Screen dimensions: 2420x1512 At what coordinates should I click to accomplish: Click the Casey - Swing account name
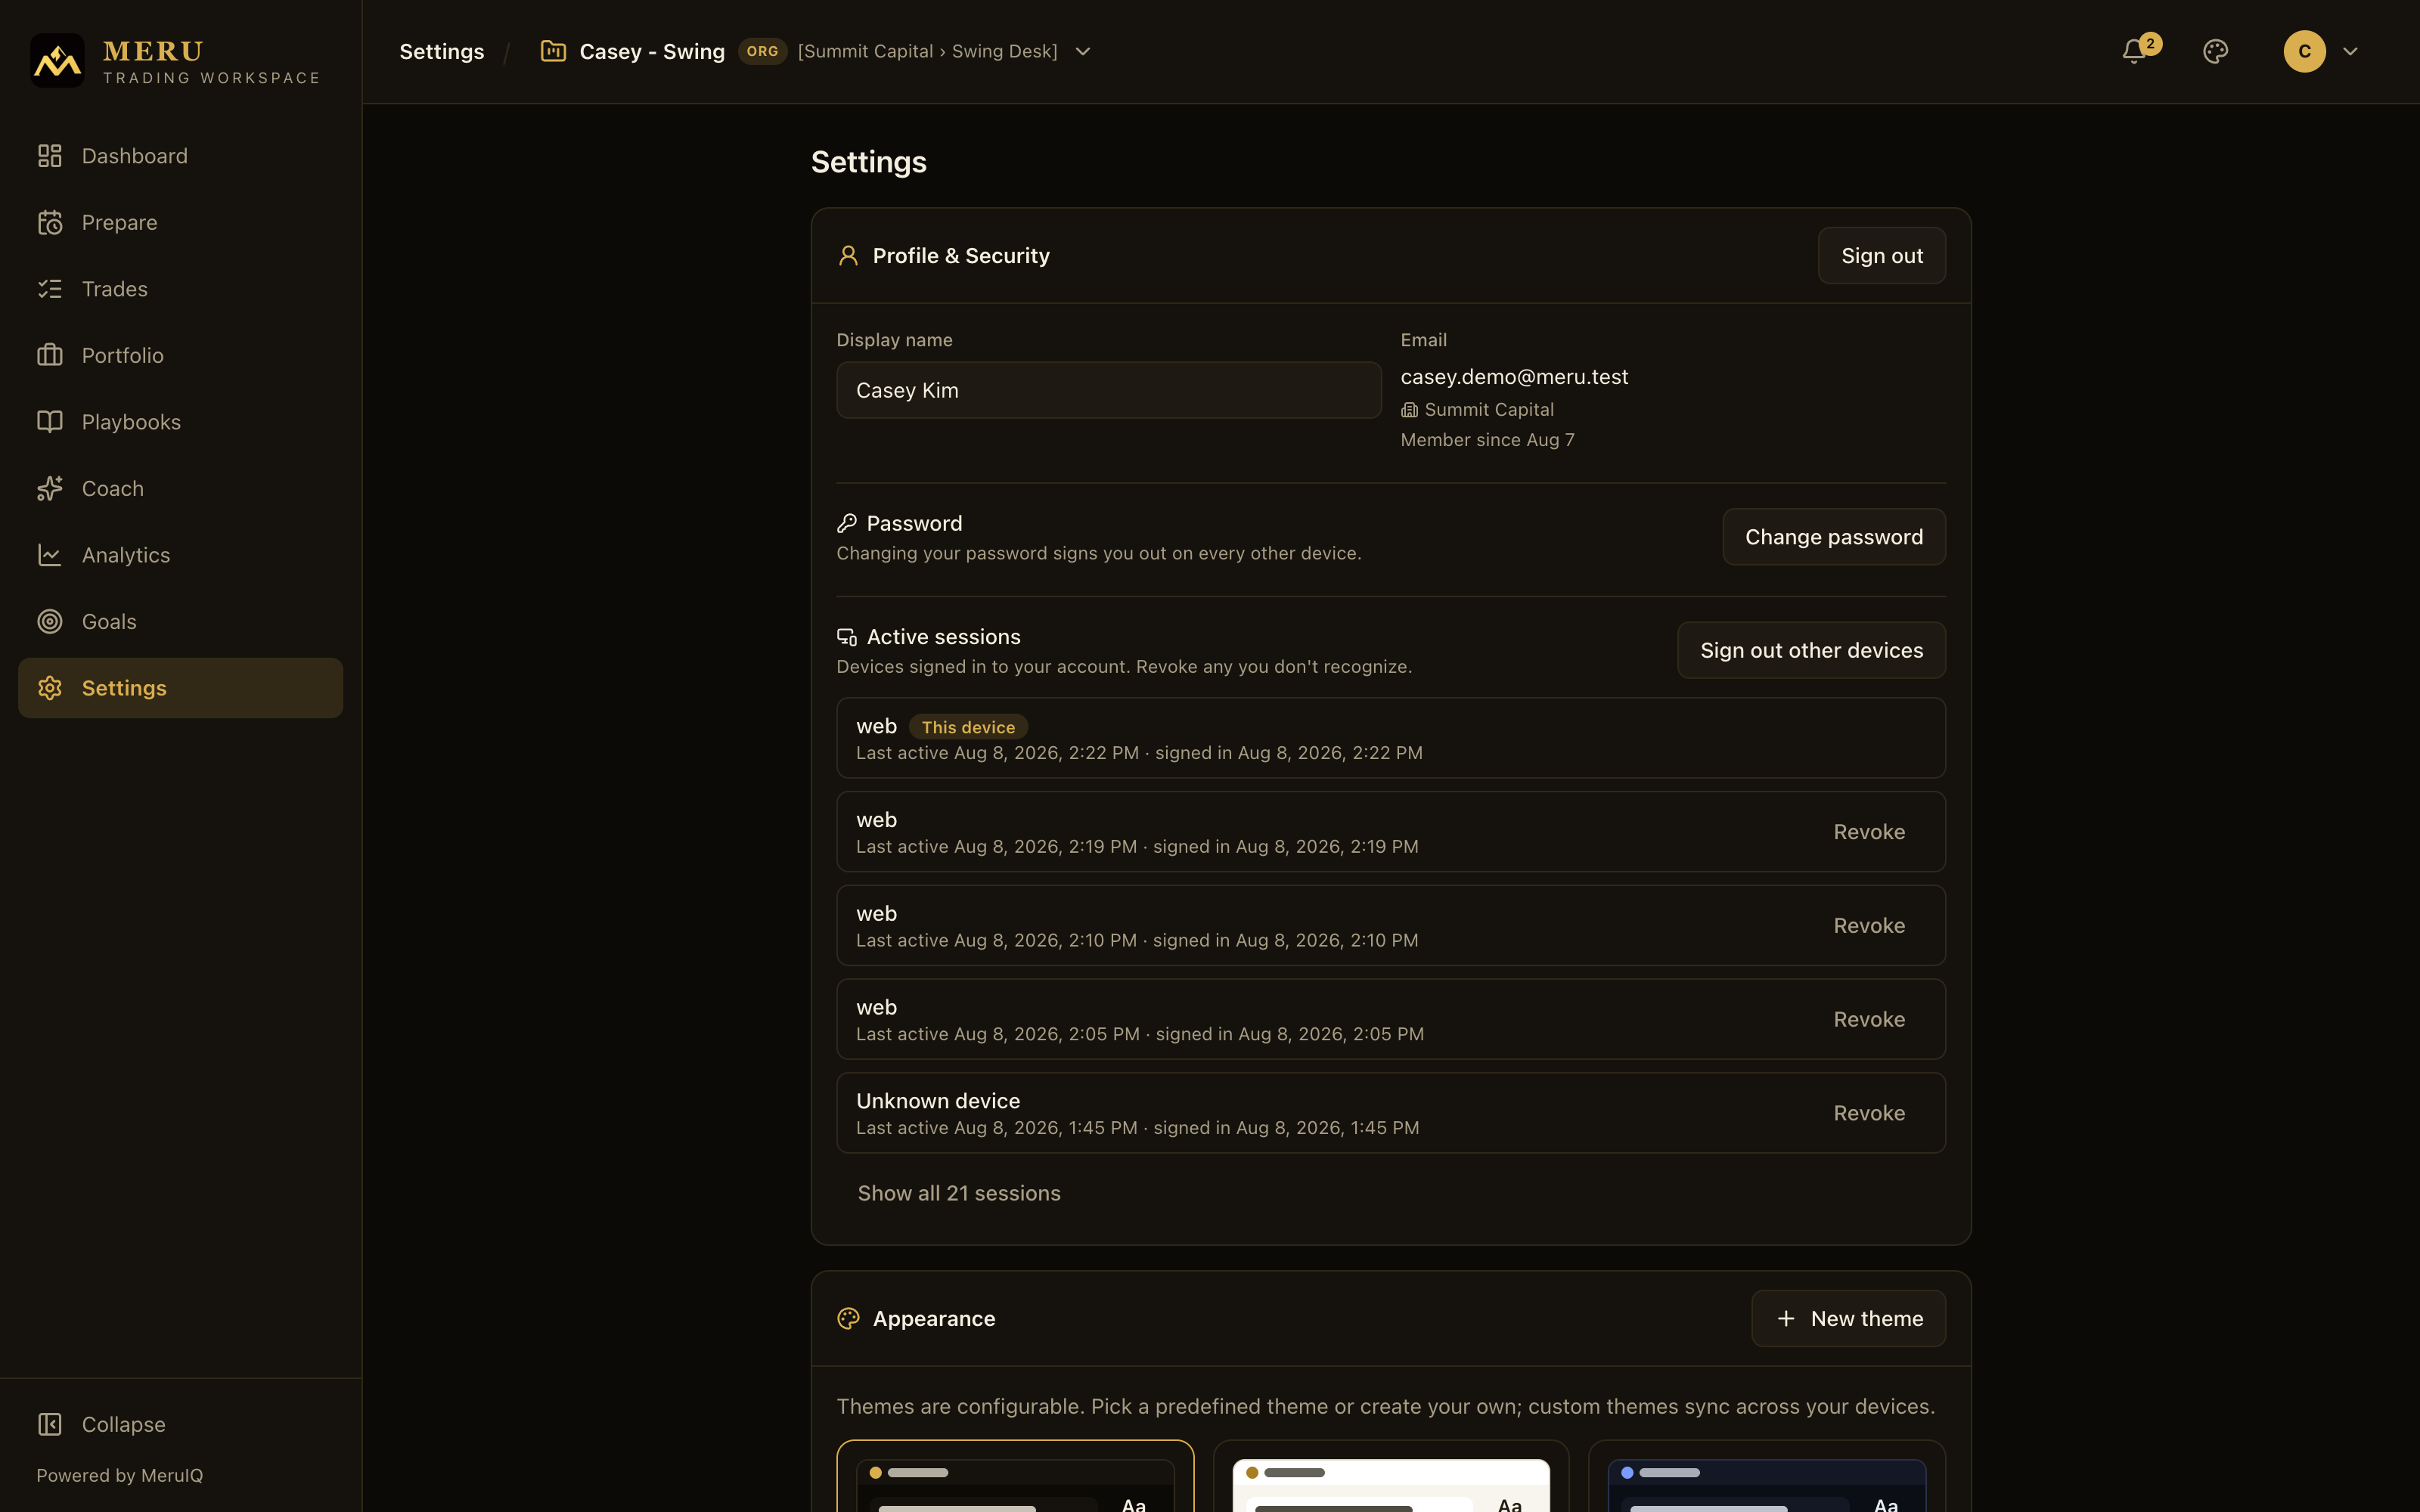point(652,51)
